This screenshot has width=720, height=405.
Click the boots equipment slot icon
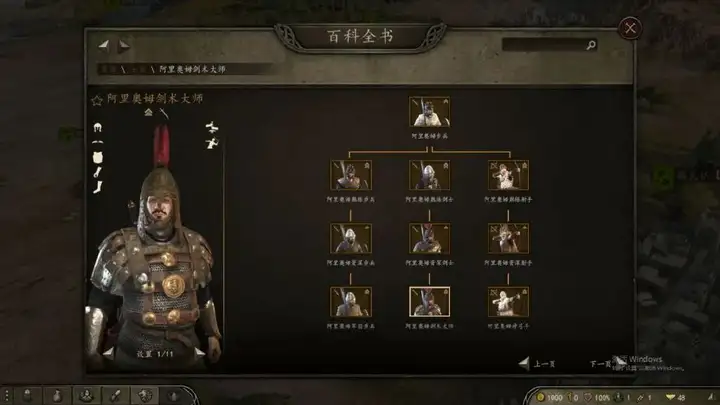click(x=97, y=187)
